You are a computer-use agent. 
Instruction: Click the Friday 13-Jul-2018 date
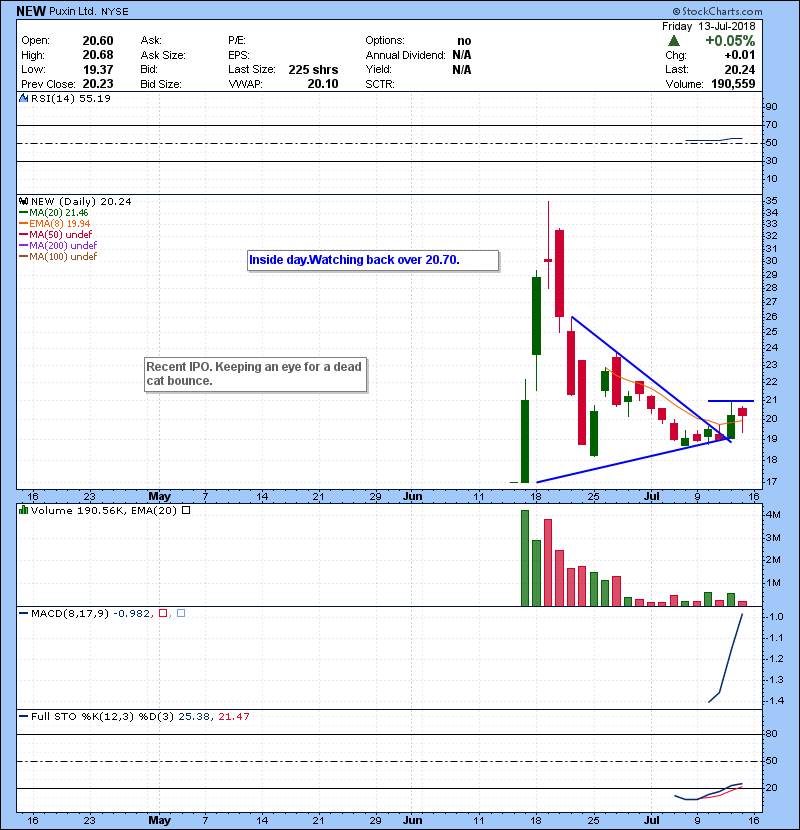point(708,26)
